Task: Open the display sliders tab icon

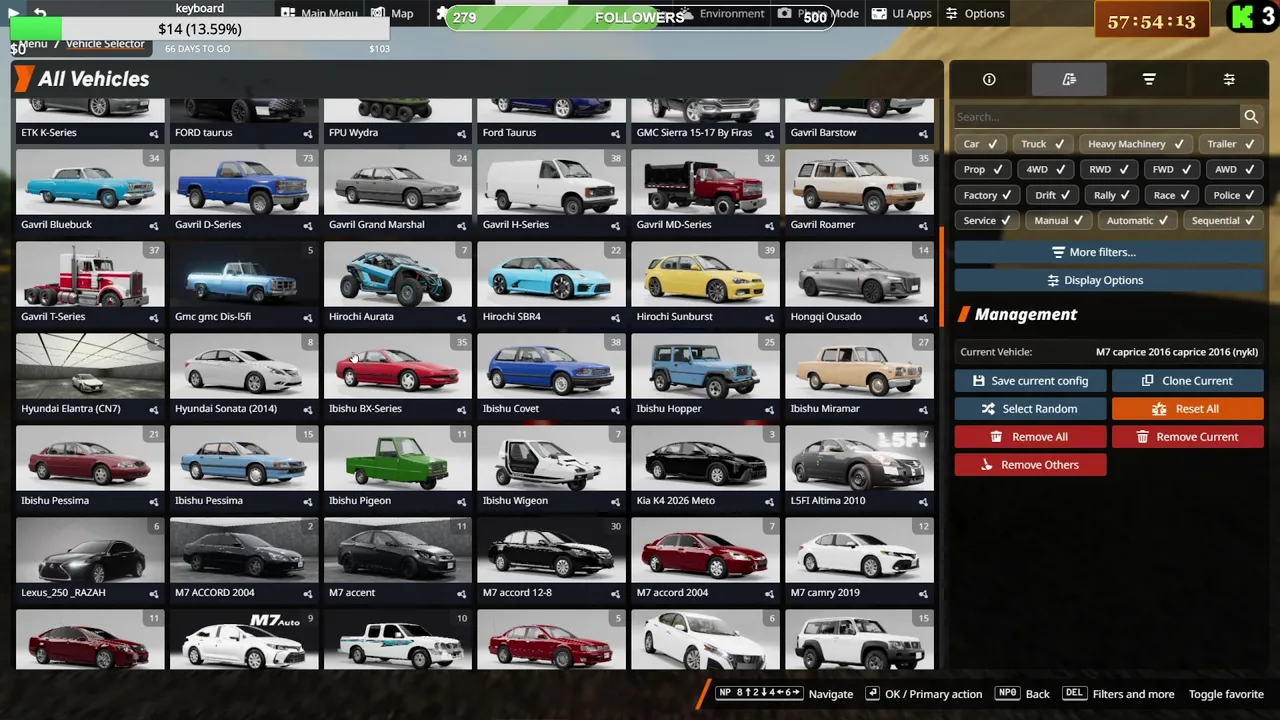Action: click(x=1229, y=80)
